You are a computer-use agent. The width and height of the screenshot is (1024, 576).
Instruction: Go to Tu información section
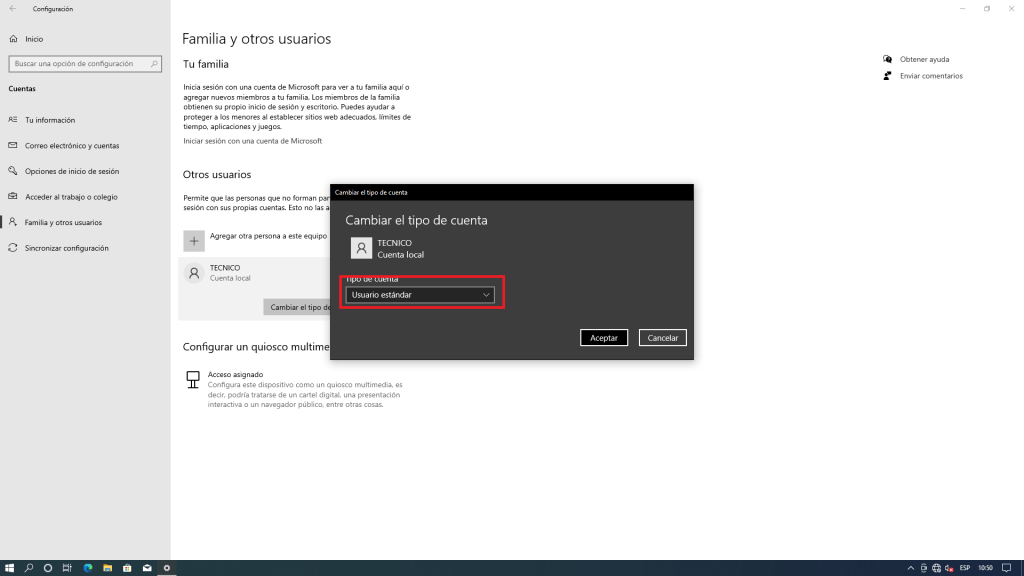[50, 120]
